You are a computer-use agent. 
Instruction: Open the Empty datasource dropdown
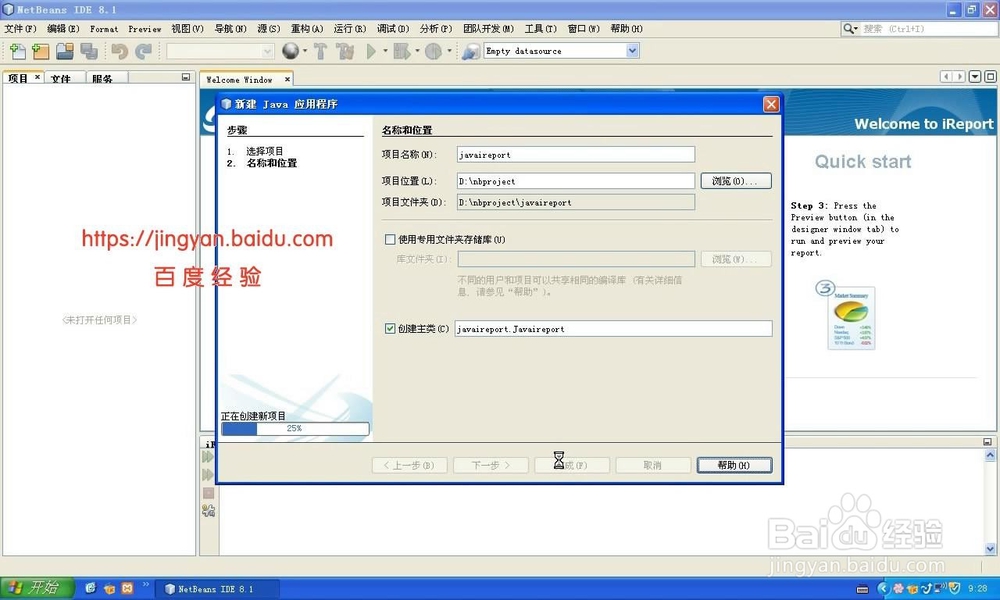(x=632, y=51)
